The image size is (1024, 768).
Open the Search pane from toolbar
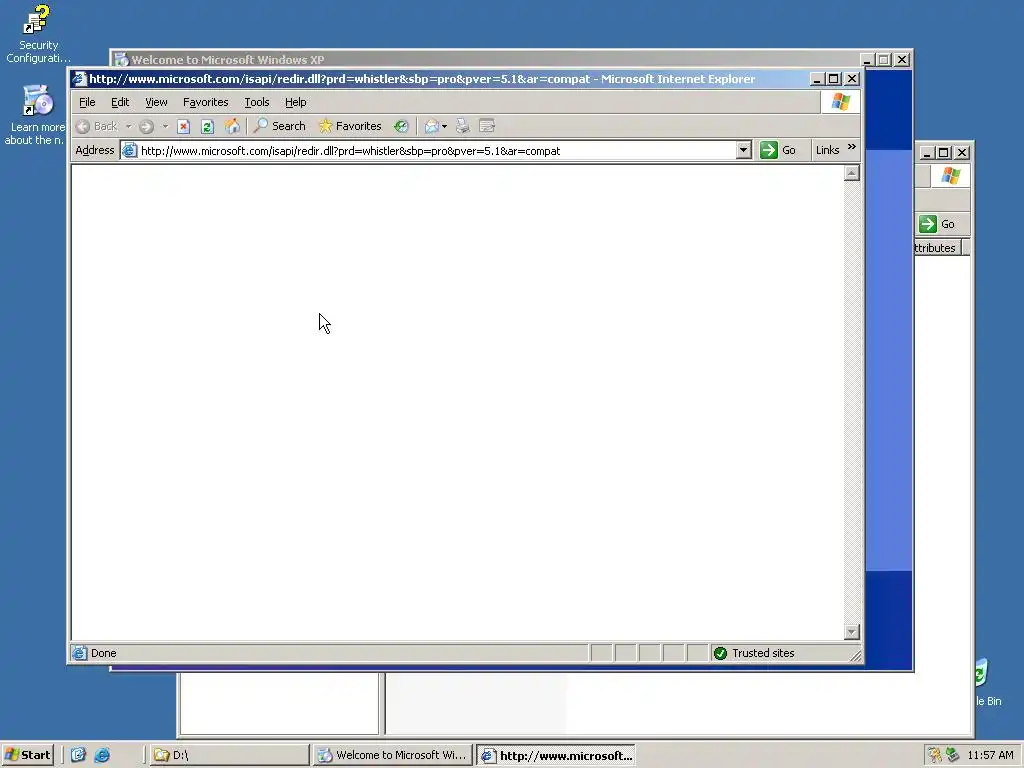coord(280,126)
